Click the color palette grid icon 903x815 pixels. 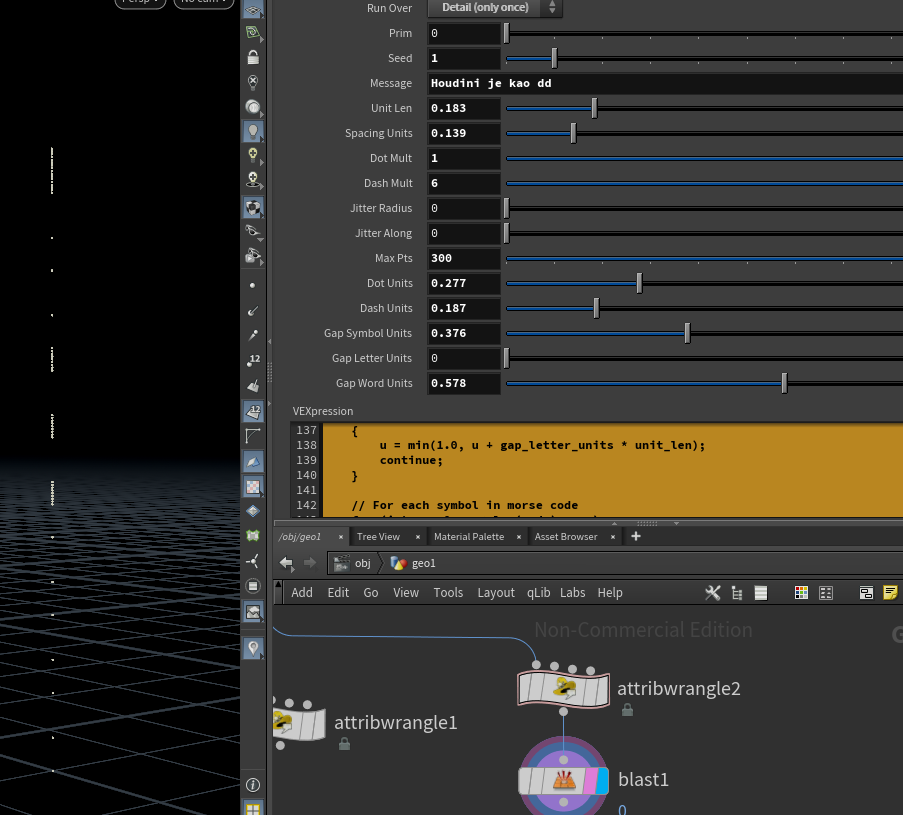(x=801, y=593)
